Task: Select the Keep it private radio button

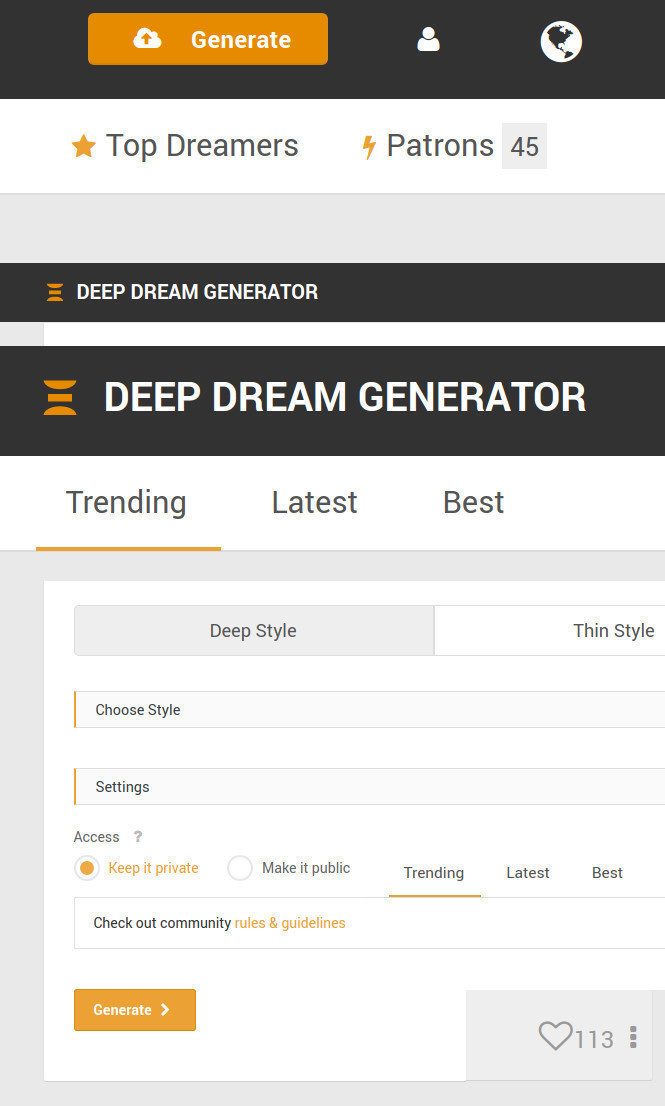Action: click(87, 868)
